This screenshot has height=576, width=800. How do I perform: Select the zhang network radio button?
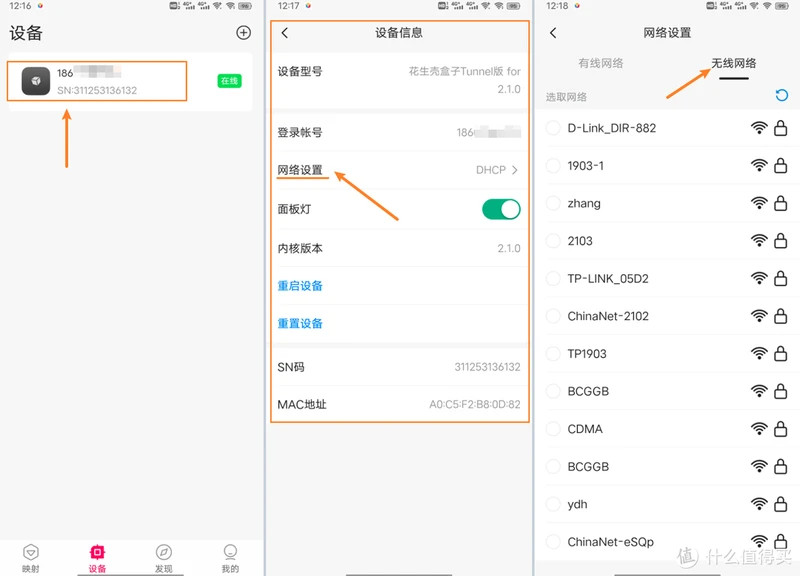click(553, 203)
